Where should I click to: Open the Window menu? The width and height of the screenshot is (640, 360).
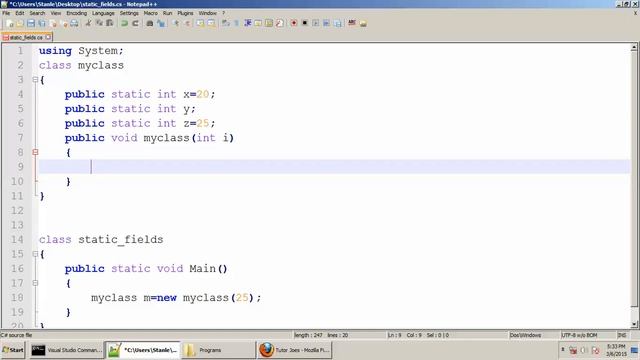tap(208, 13)
